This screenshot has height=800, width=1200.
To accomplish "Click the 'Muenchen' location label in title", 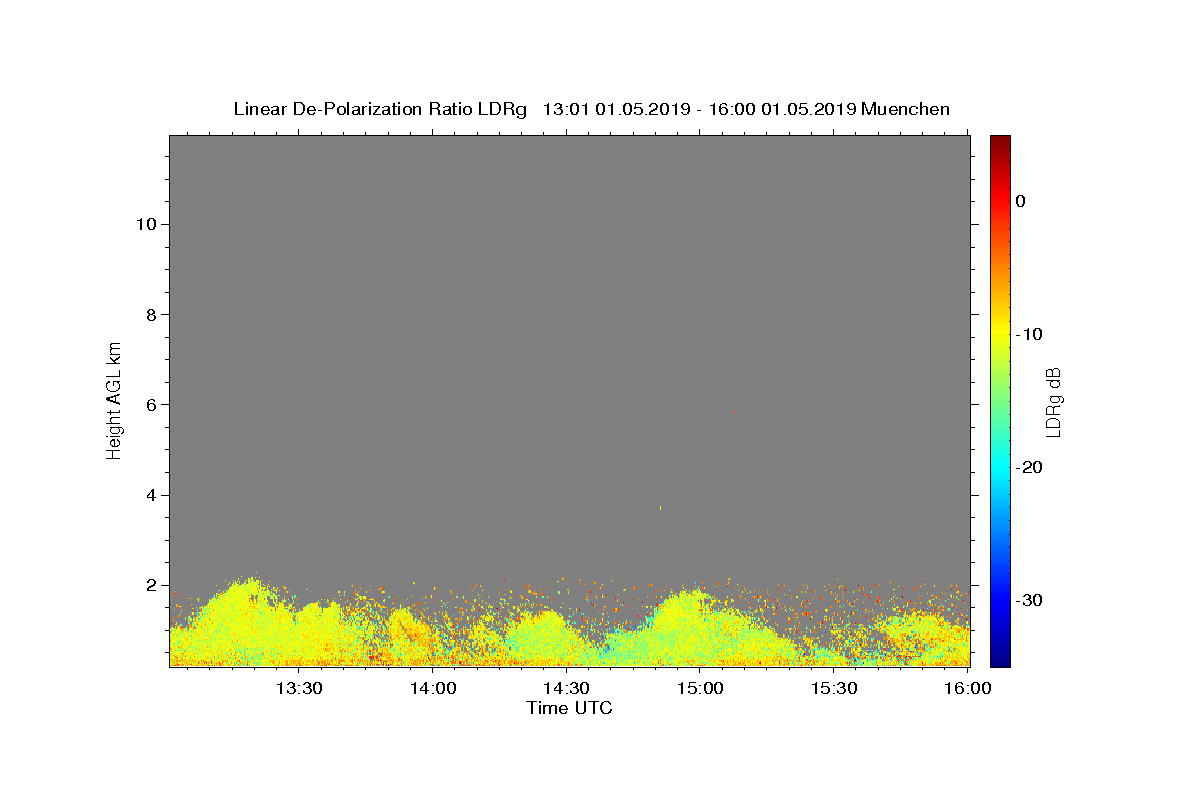I will [x=905, y=109].
